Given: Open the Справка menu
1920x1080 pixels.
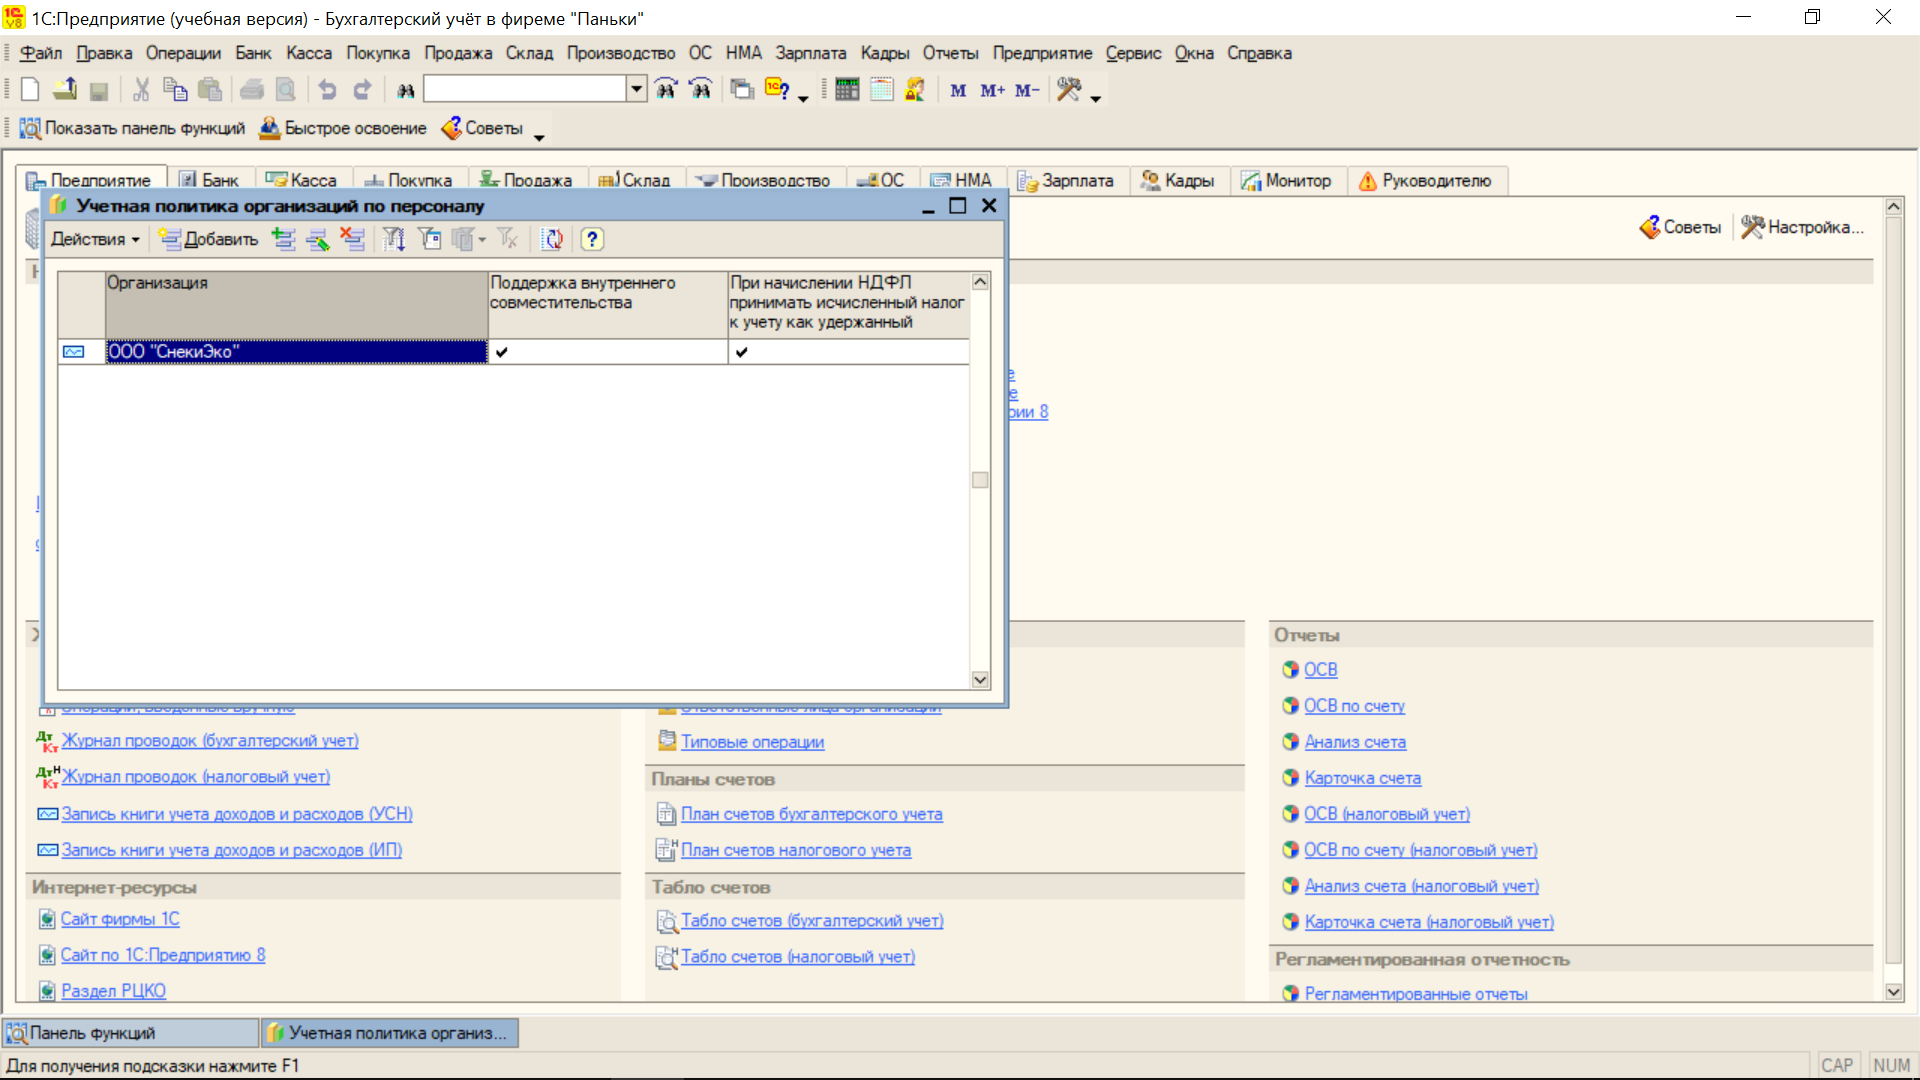Looking at the screenshot, I should (1259, 53).
